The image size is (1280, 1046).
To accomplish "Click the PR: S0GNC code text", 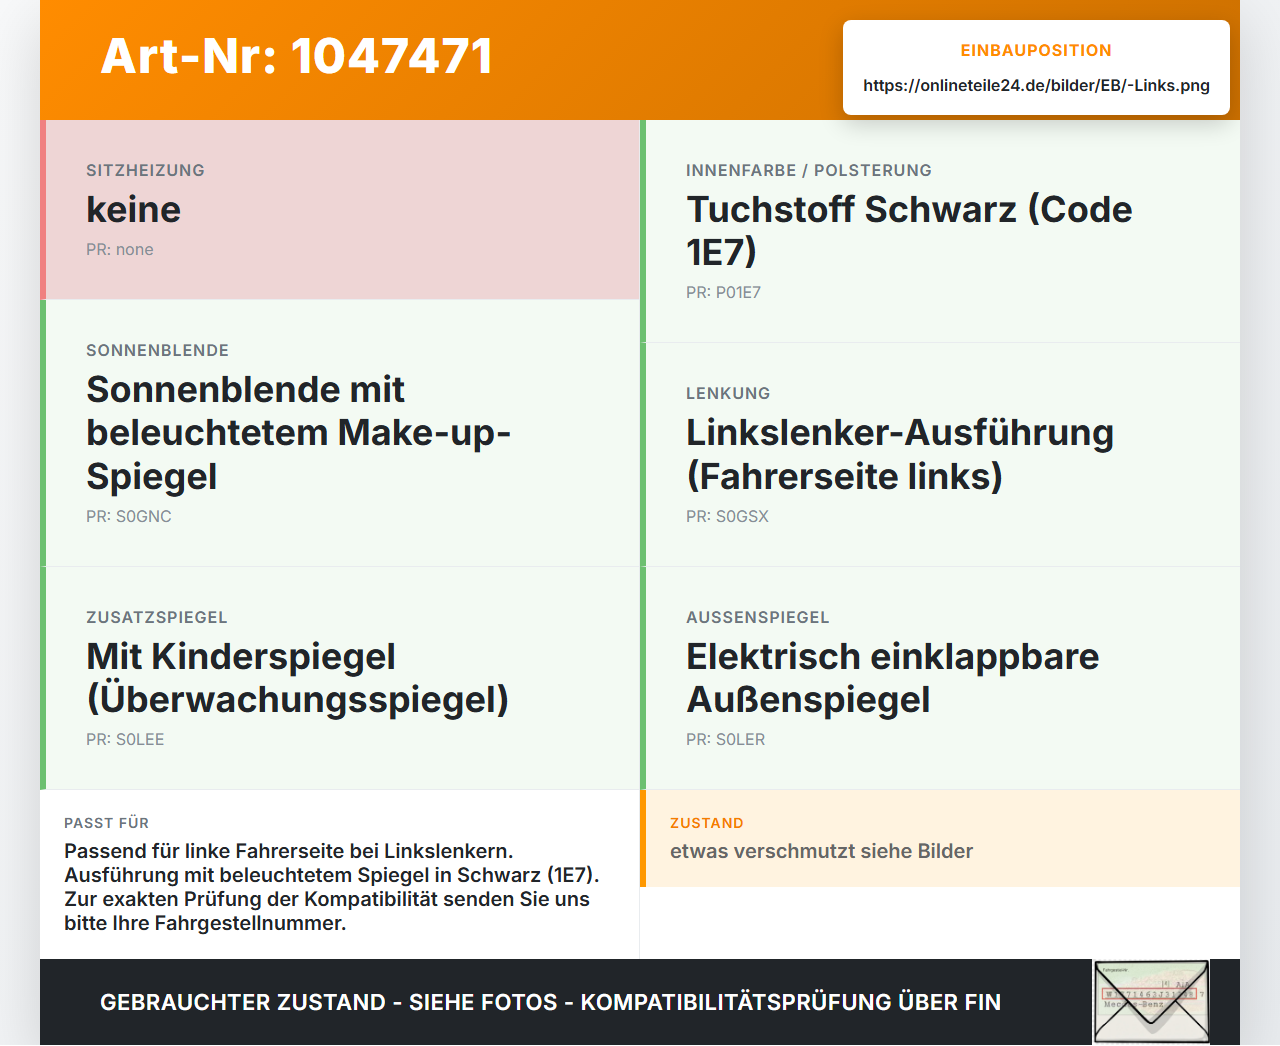I will pyautogui.click(x=129, y=516).
